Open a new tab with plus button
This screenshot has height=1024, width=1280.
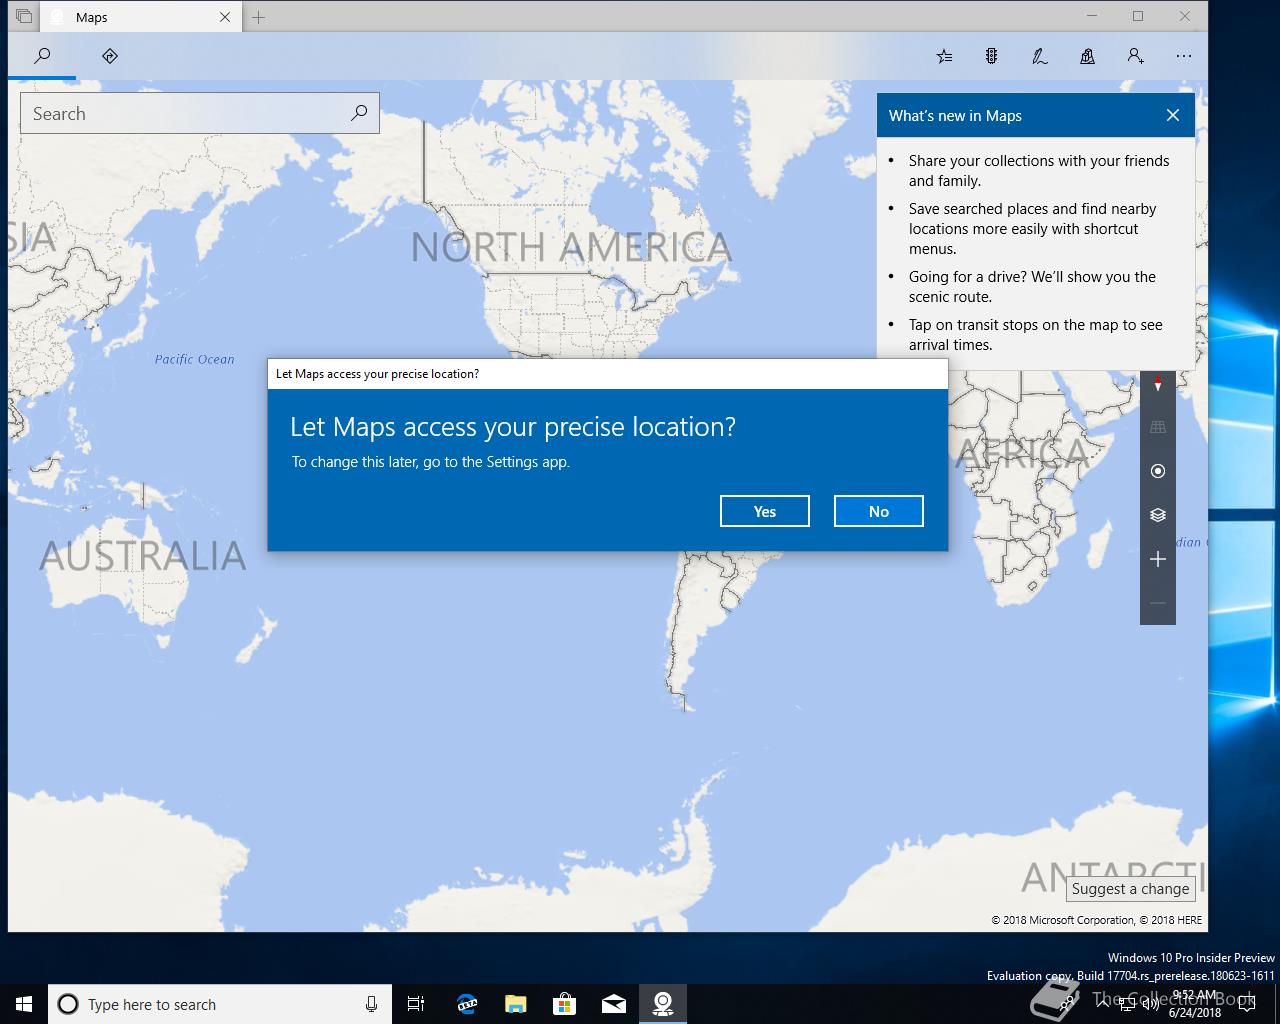(x=258, y=17)
